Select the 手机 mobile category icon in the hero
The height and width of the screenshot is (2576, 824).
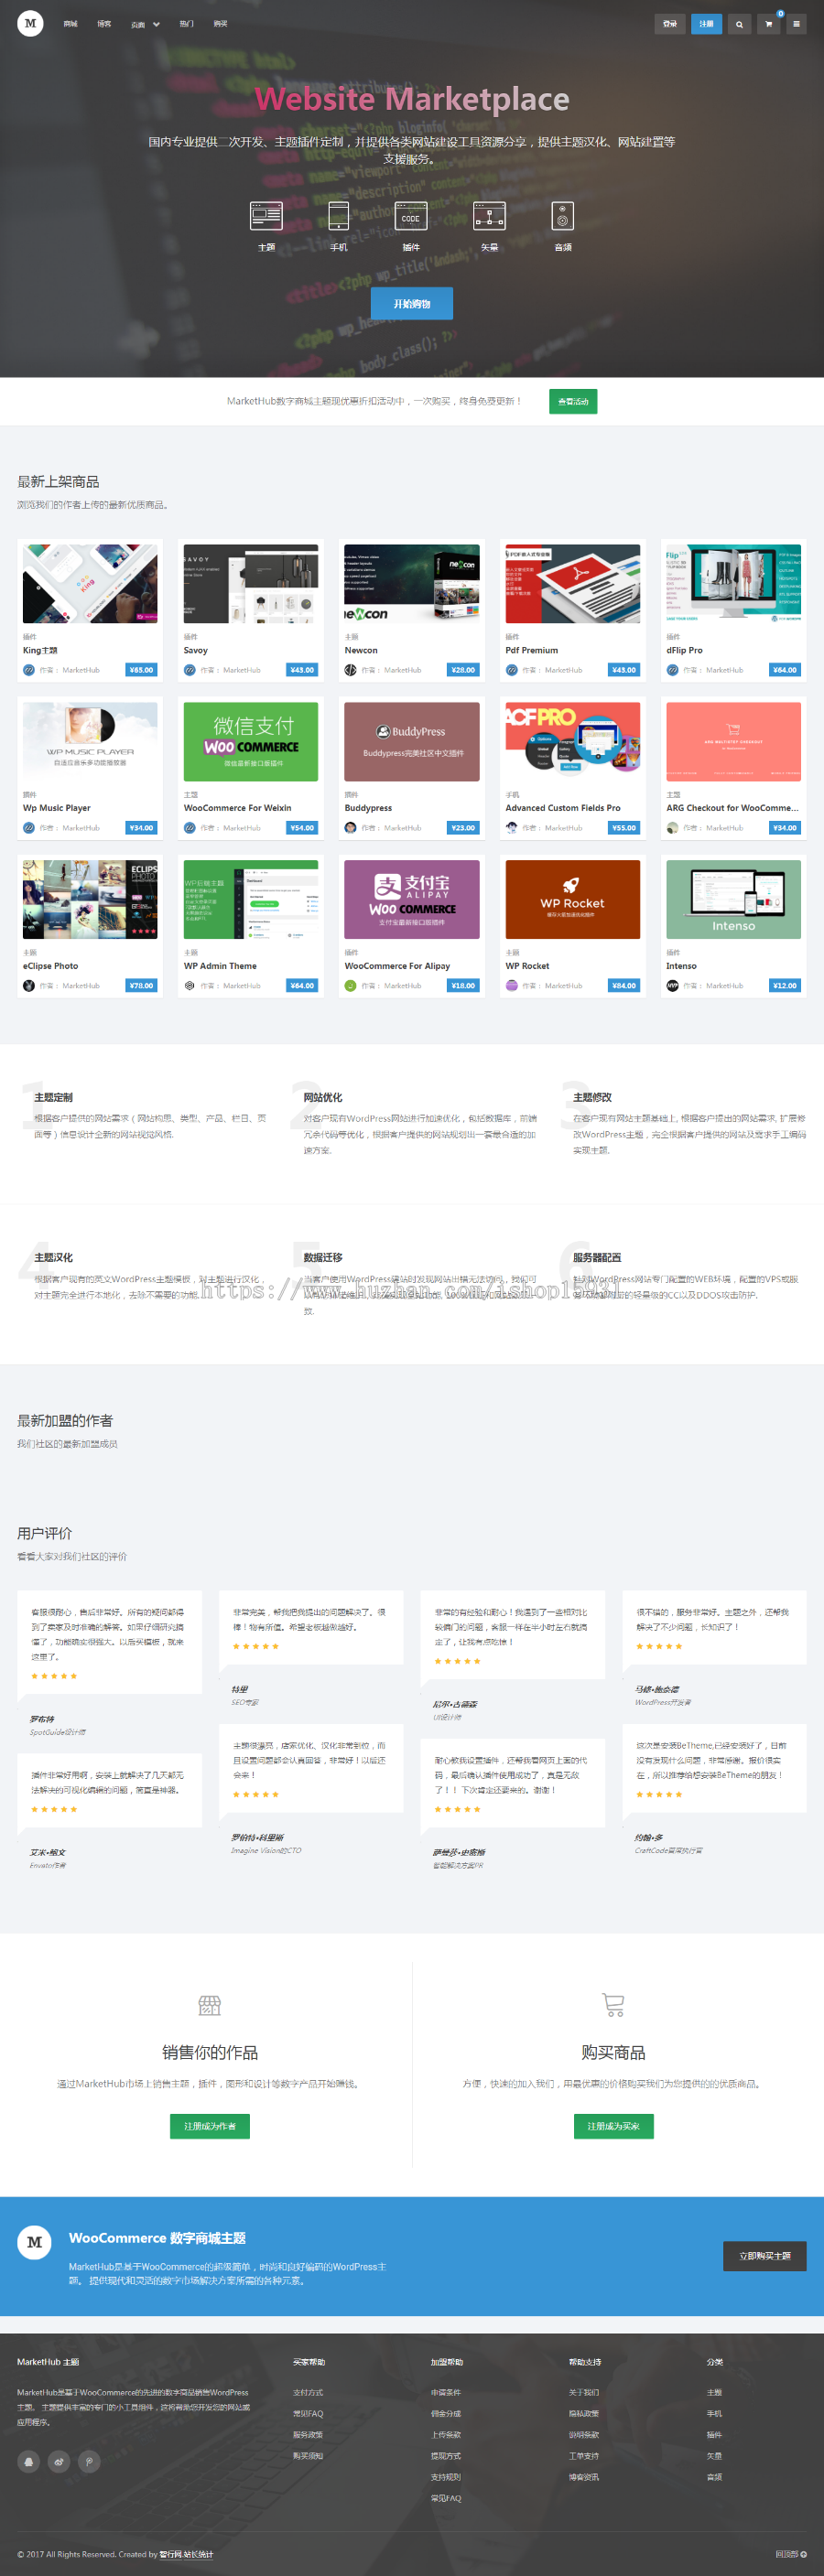pos(339,216)
